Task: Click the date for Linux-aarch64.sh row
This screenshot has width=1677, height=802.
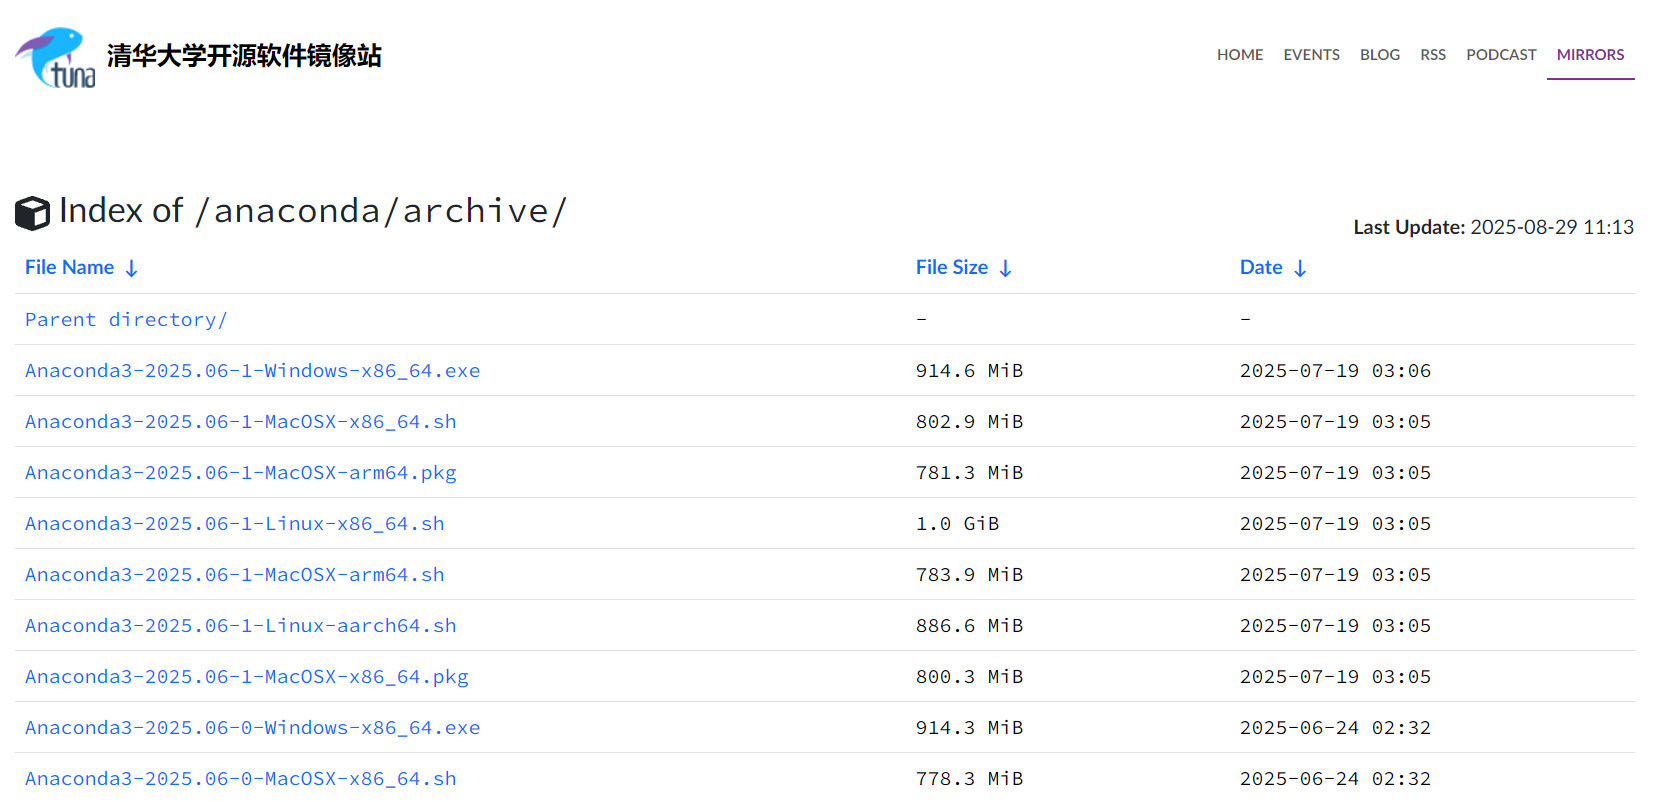Action: pyautogui.click(x=1335, y=625)
